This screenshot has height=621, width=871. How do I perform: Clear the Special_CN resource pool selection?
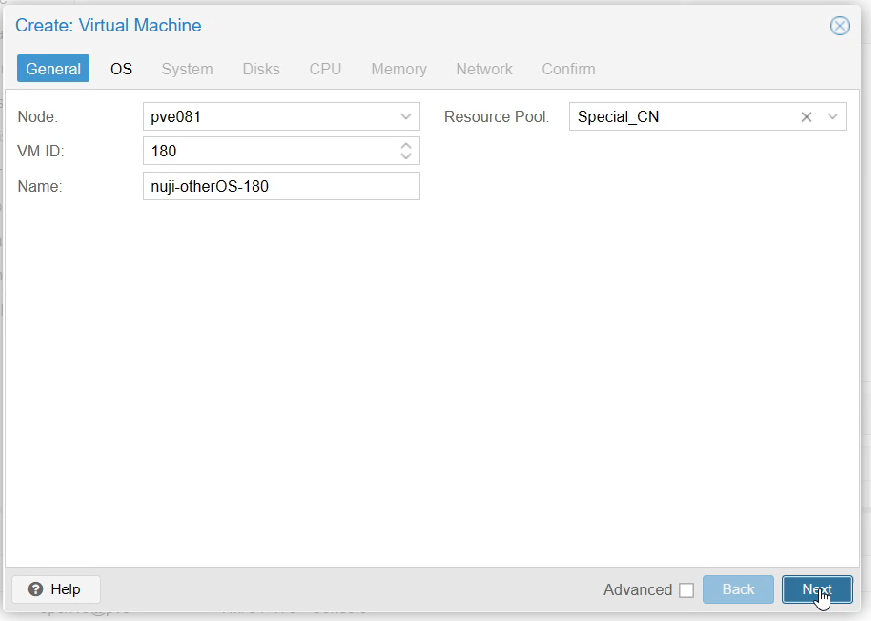point(806,116)
